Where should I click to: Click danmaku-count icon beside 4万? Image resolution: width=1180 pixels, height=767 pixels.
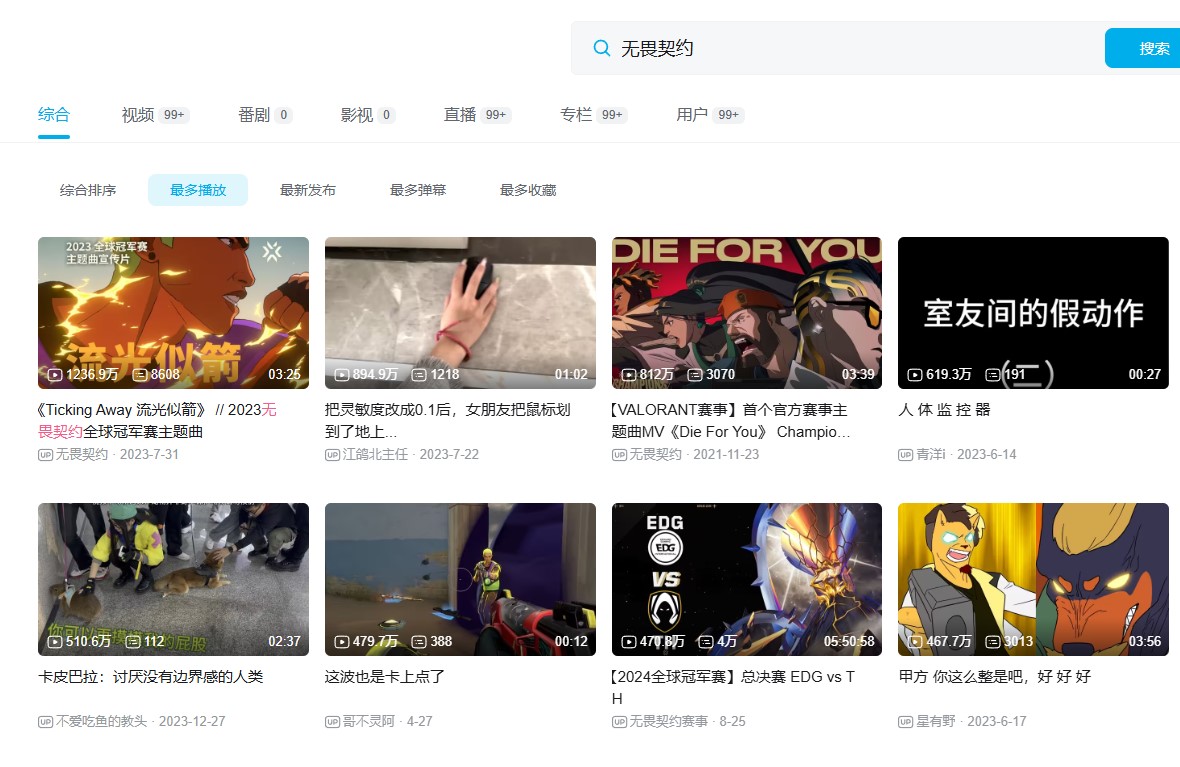[x=705, y=642]
